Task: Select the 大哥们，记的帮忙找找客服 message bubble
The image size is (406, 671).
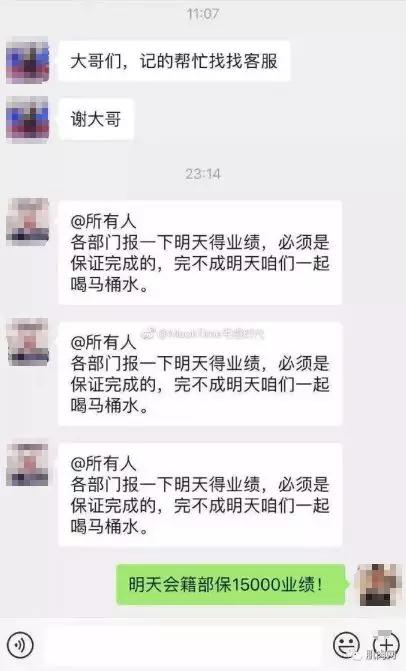Action: point(174,61)
